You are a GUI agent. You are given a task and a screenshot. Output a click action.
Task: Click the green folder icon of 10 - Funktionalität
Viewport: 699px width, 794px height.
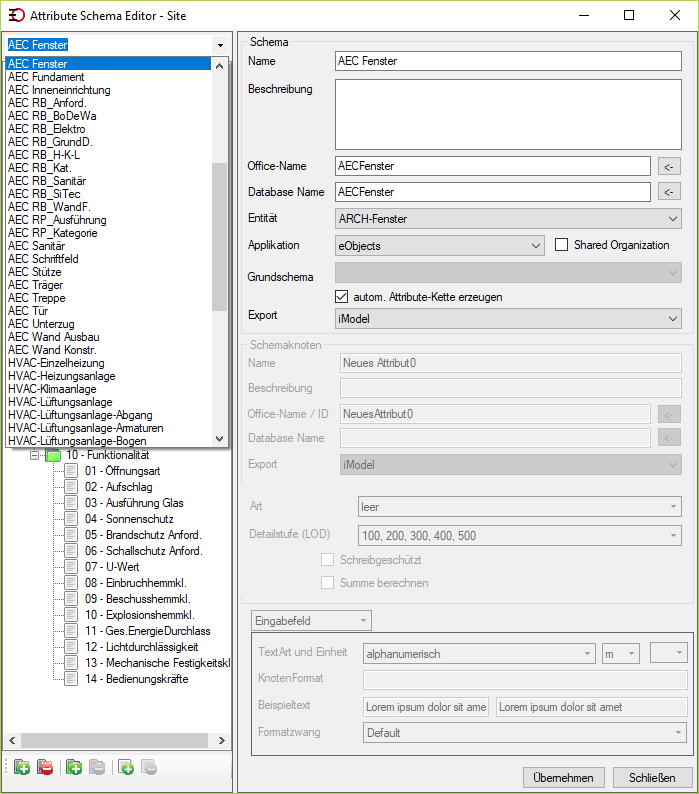coord(53,455)
